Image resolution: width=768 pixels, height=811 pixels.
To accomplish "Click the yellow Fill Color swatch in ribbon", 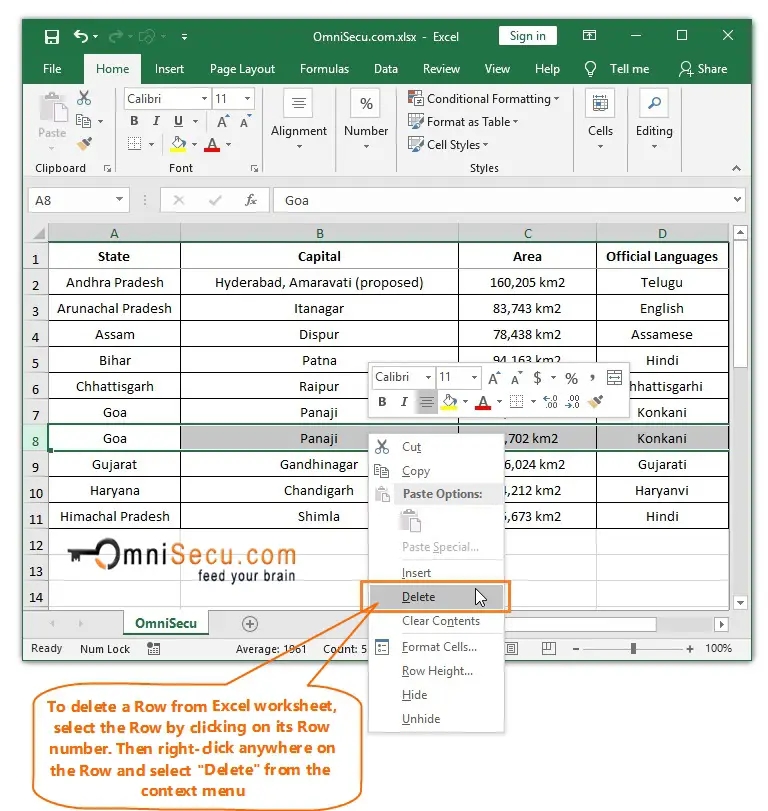I will click(x=178, y=144).
